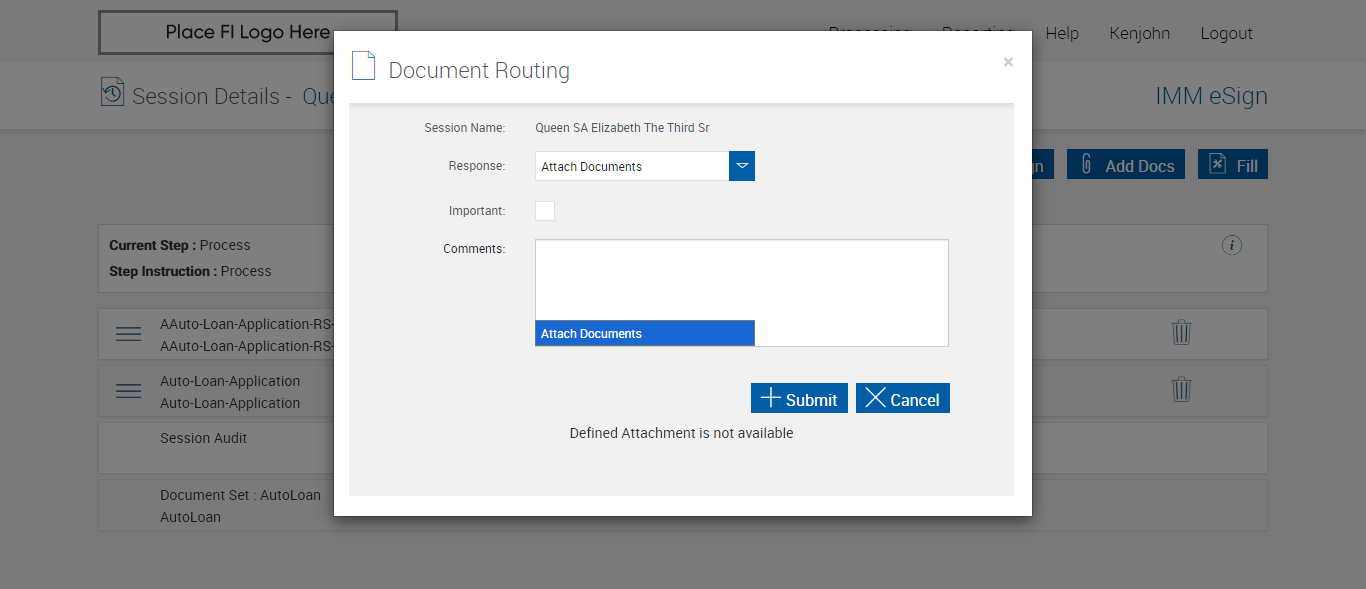Click the drag handle for AAuto-Loan-Application-RS row
1366x589 pixels.
[x=129, y=334]
